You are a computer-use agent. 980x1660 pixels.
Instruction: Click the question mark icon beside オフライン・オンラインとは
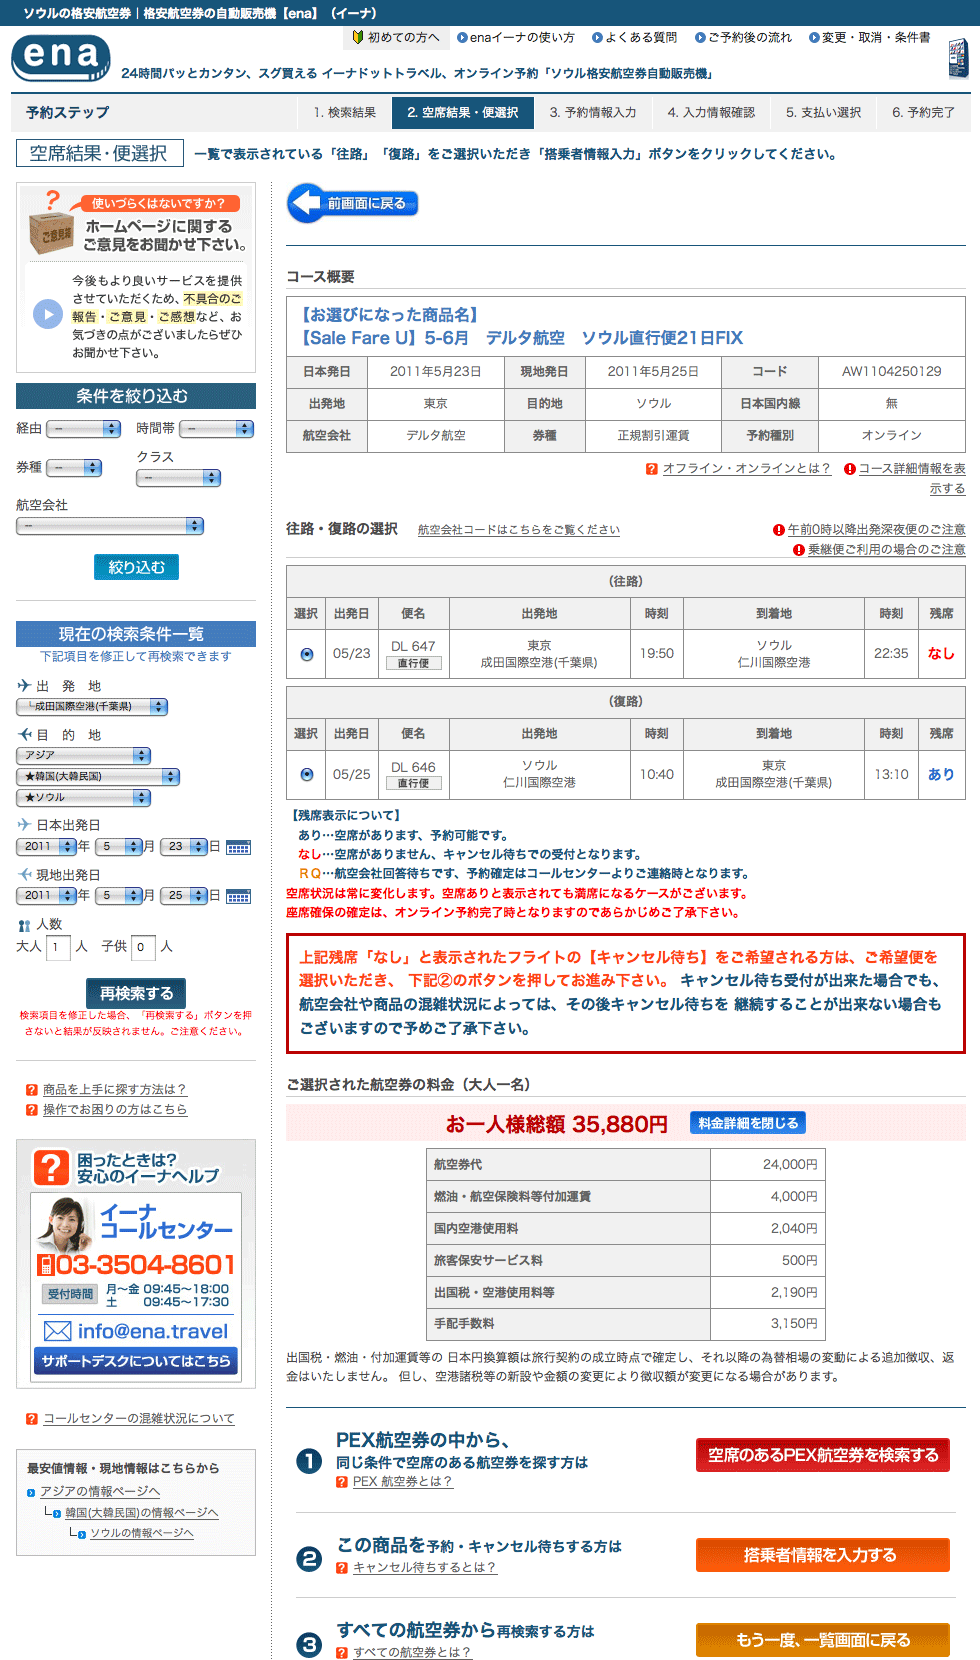point(651,469)
